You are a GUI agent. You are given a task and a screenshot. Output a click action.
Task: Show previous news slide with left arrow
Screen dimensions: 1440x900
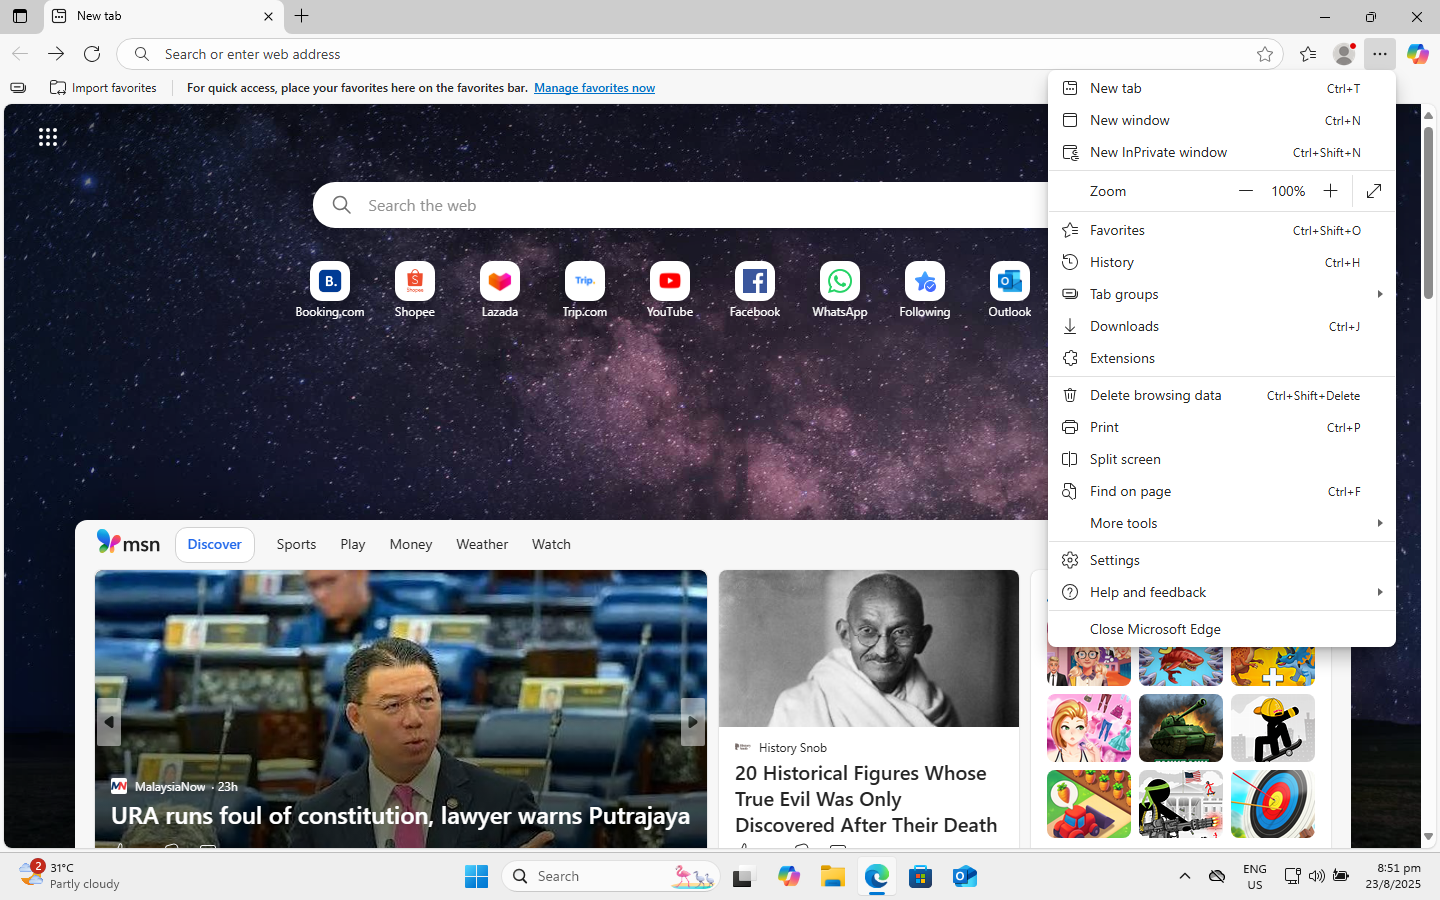click(x=109, y=722)
